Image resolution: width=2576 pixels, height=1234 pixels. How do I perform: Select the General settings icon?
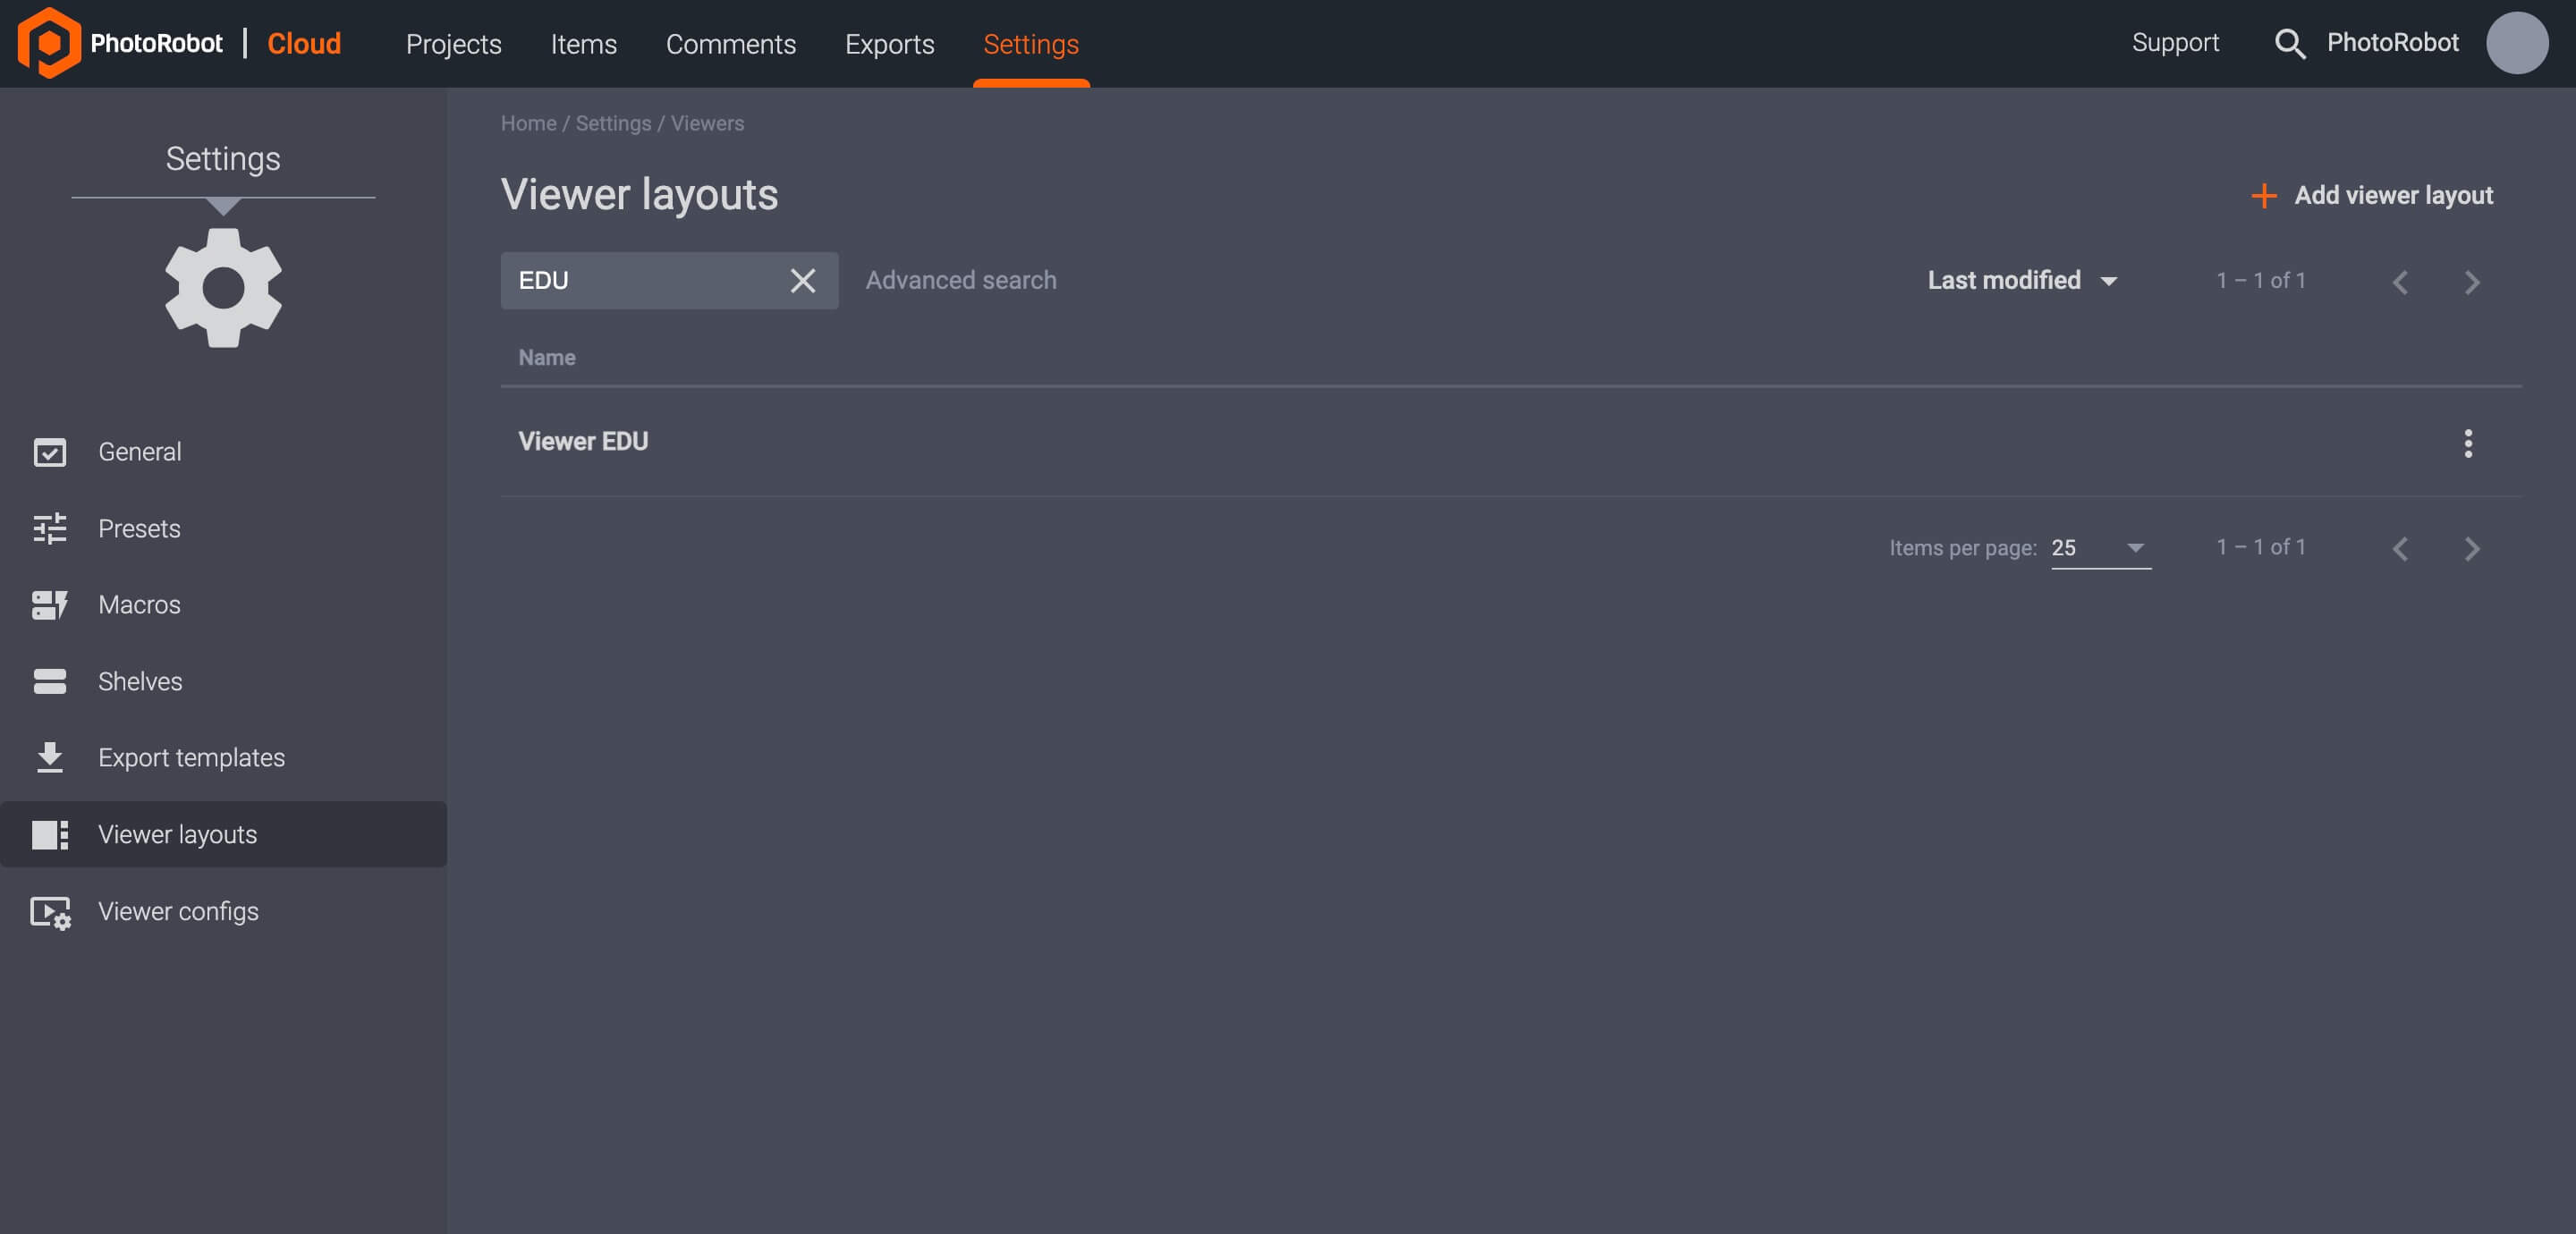(51, 452)
